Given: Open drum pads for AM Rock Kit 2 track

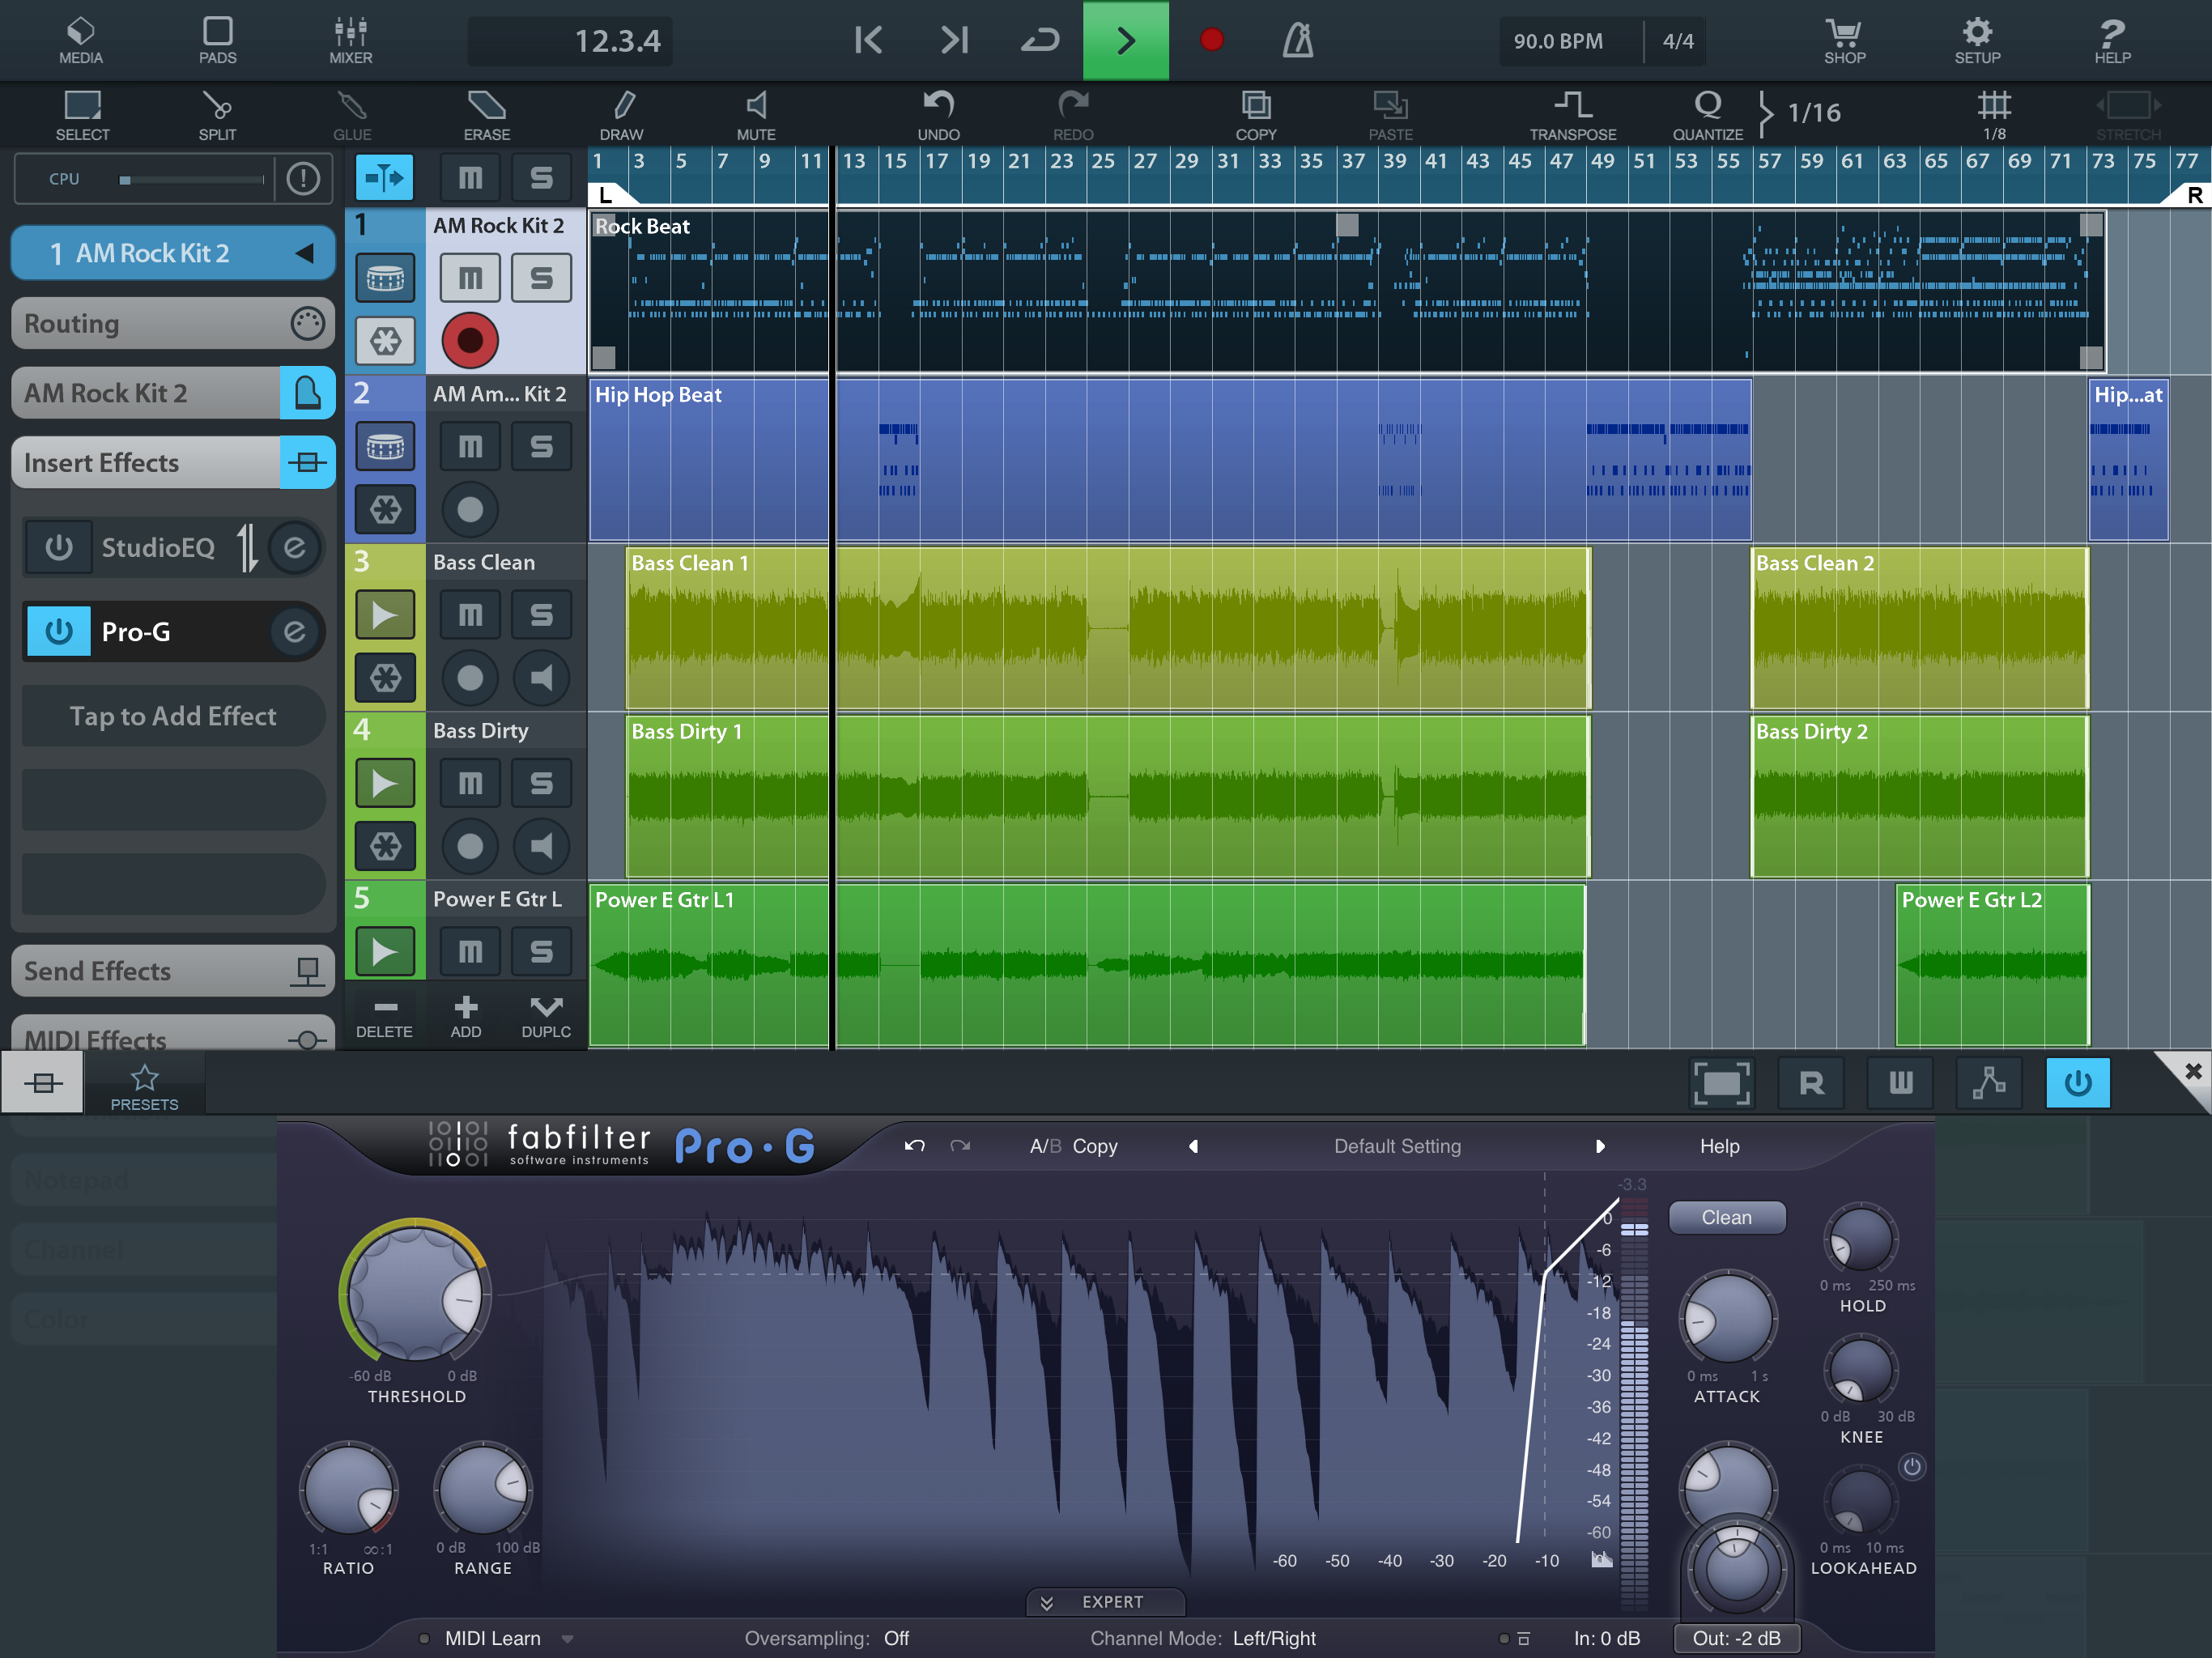Looking at the screenshot, I should (x=385, y=278).
